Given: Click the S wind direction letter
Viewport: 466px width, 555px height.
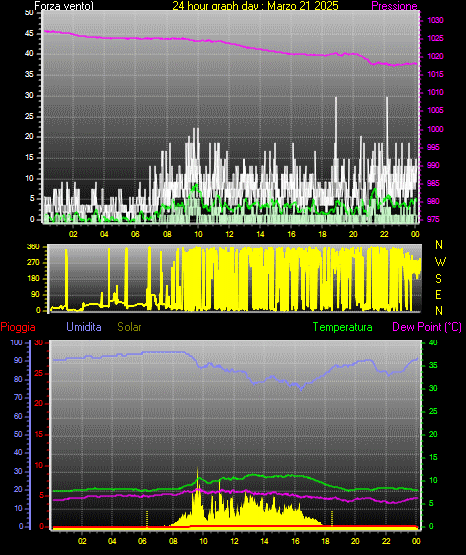Looking at the screenshot, I should coord(438,279).
